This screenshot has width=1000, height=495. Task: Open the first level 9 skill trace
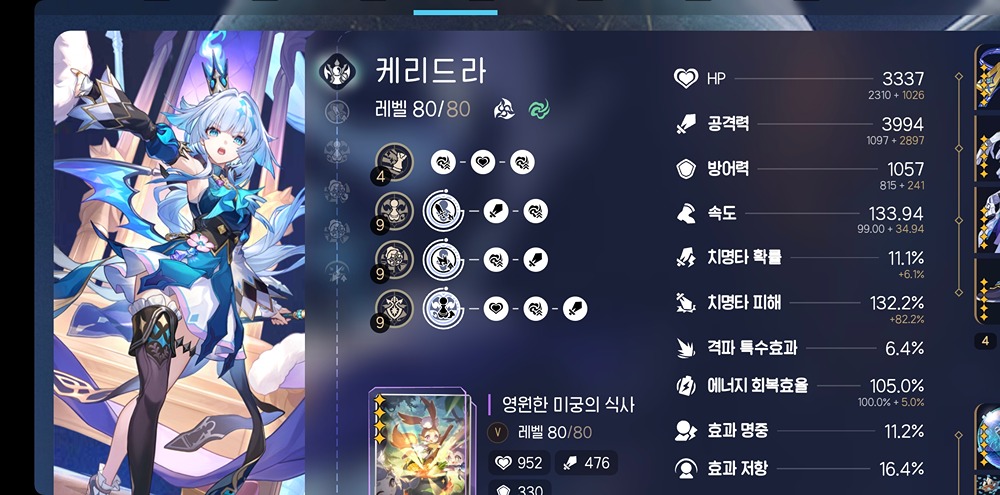pyautogui.click(x=394, y=211)
